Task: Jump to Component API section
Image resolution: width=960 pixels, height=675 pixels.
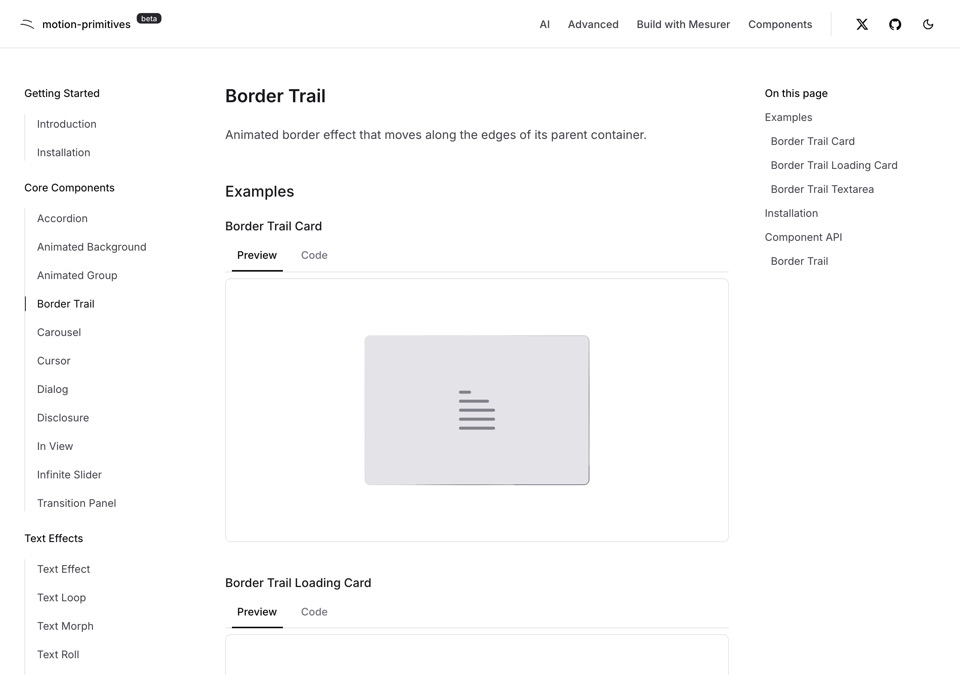Action: (x=803, y=237)
